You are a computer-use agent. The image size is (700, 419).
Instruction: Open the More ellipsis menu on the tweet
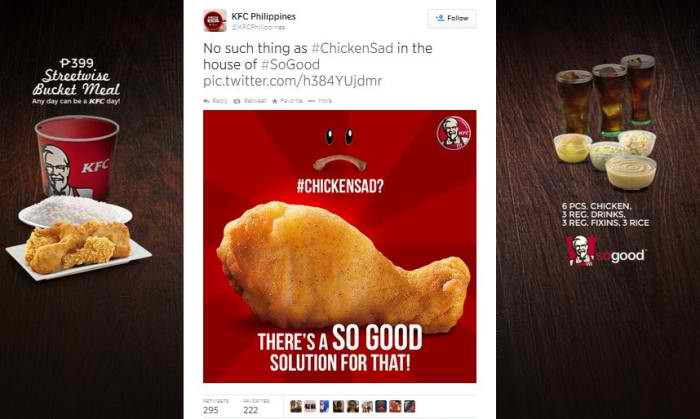312,101
